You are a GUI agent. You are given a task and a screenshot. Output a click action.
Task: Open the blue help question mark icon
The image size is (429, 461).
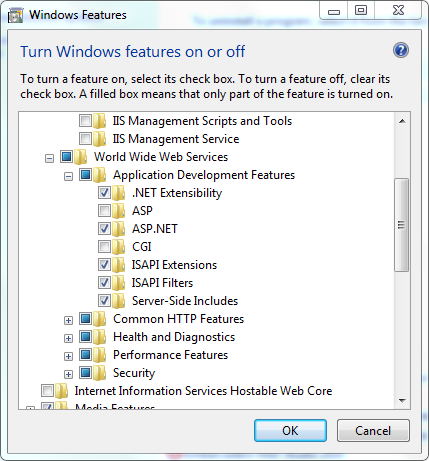pyautogui.click(x=401, y=50)
